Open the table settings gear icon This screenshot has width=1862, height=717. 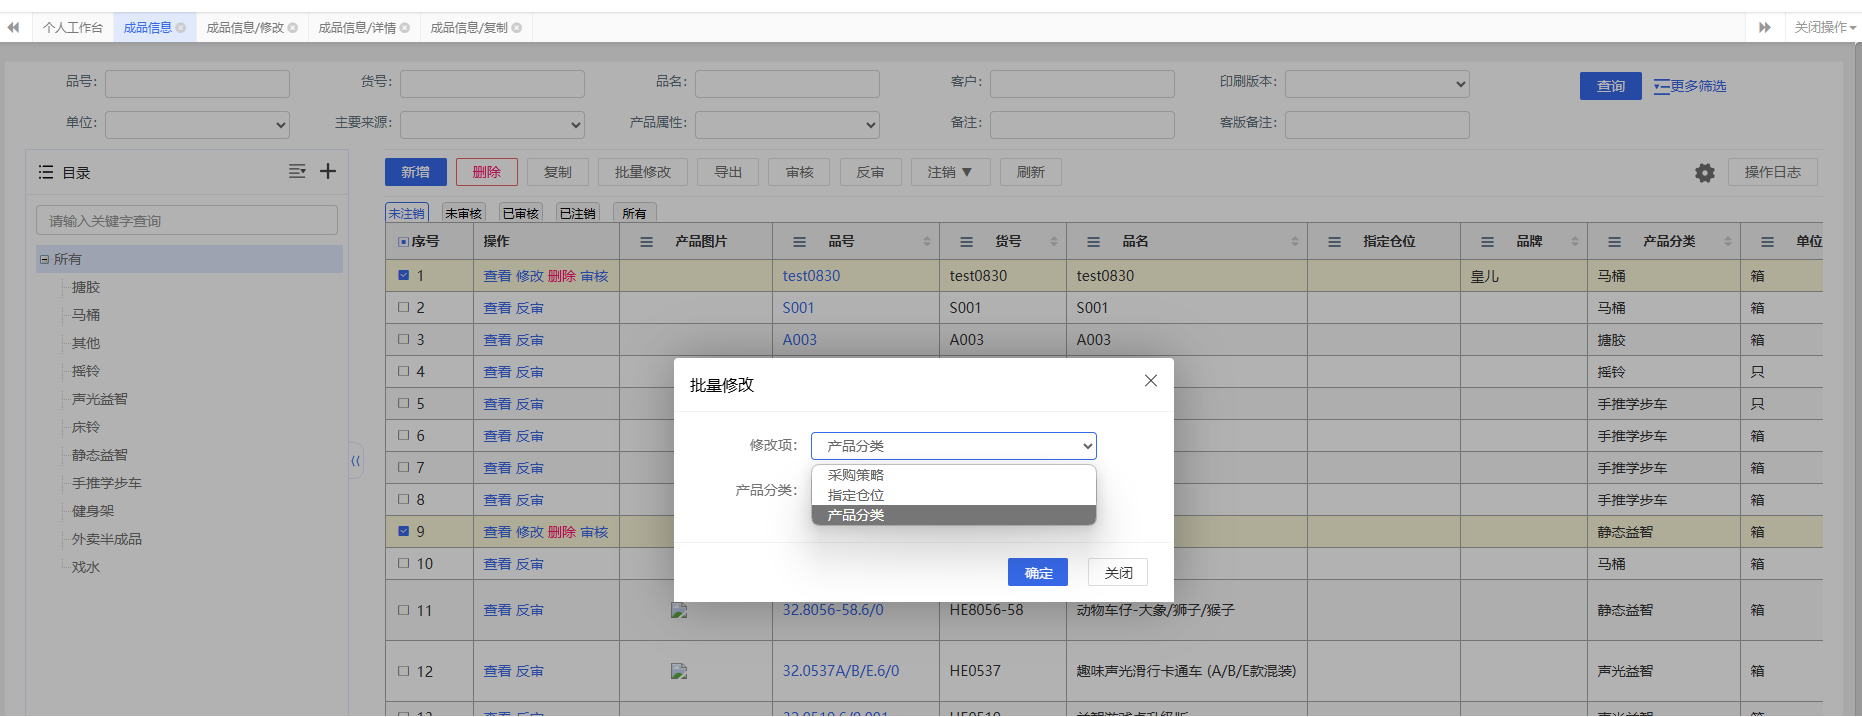click(x=1705, y=173)
